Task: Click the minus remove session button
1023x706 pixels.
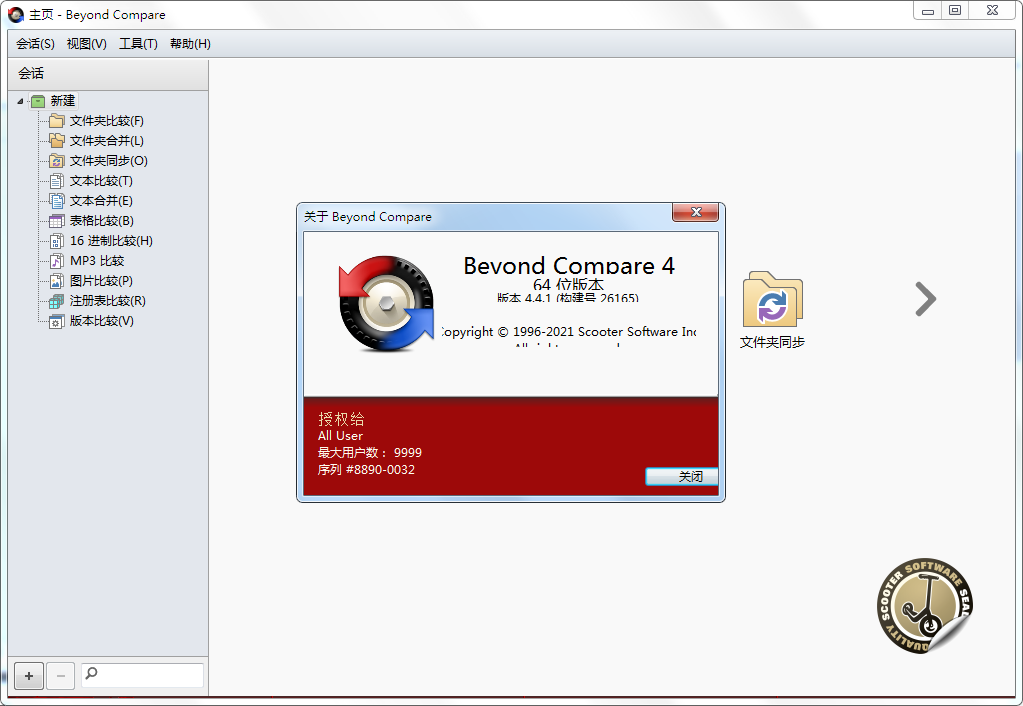Action: [61, 676]
